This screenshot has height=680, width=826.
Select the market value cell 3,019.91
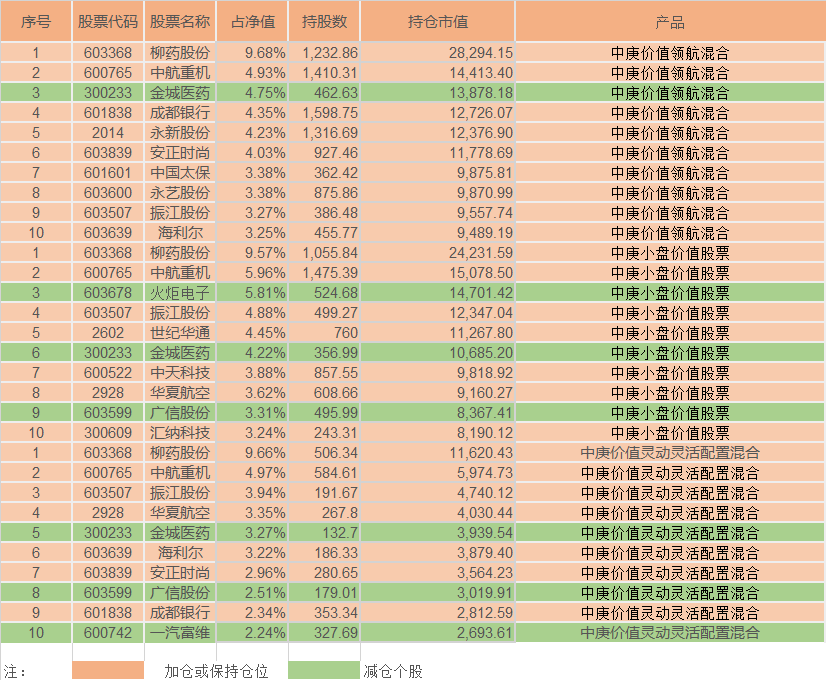point(438,593)
